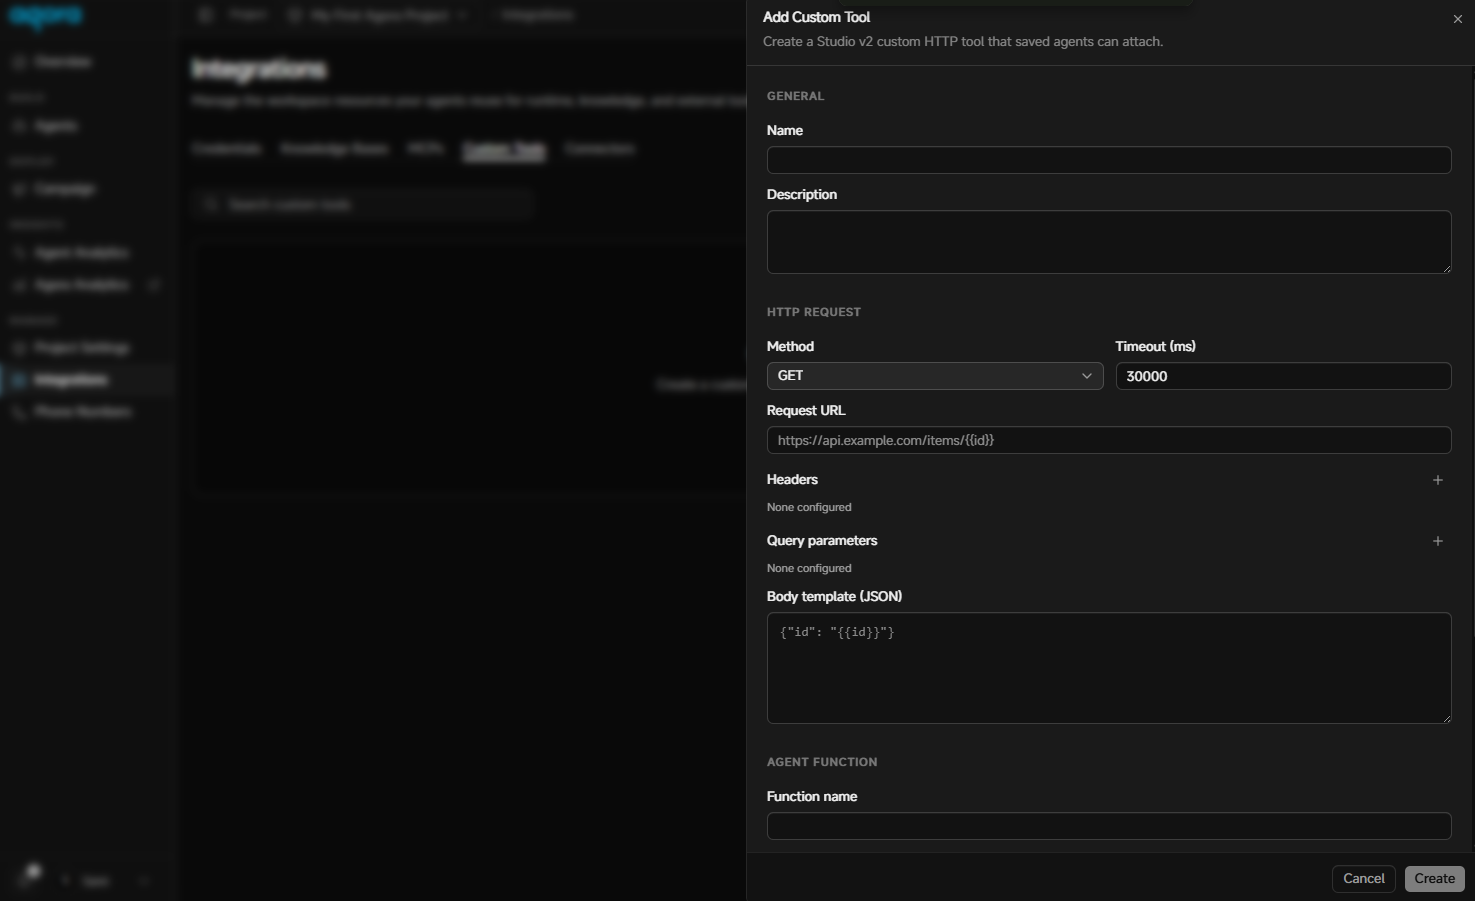Viewport: 1475px width, 901px height.
Task: Click the Agora logo in the sidebar
Action: pyautogui.click(x=46, y=17)
